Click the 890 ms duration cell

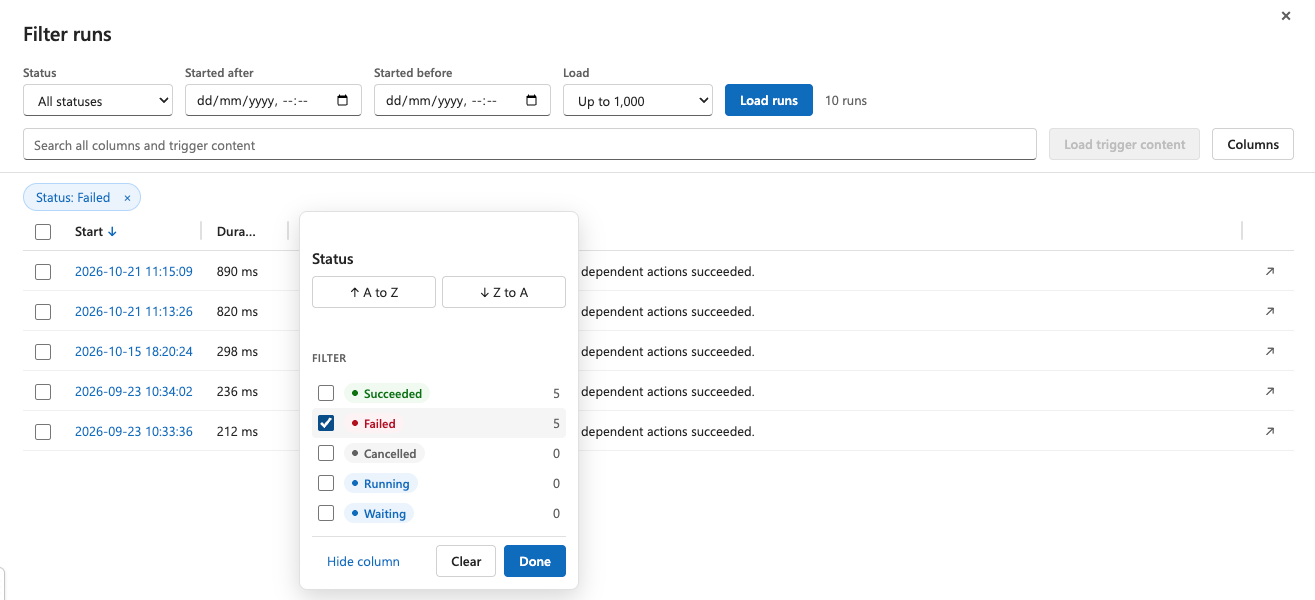tap(237, 271)
